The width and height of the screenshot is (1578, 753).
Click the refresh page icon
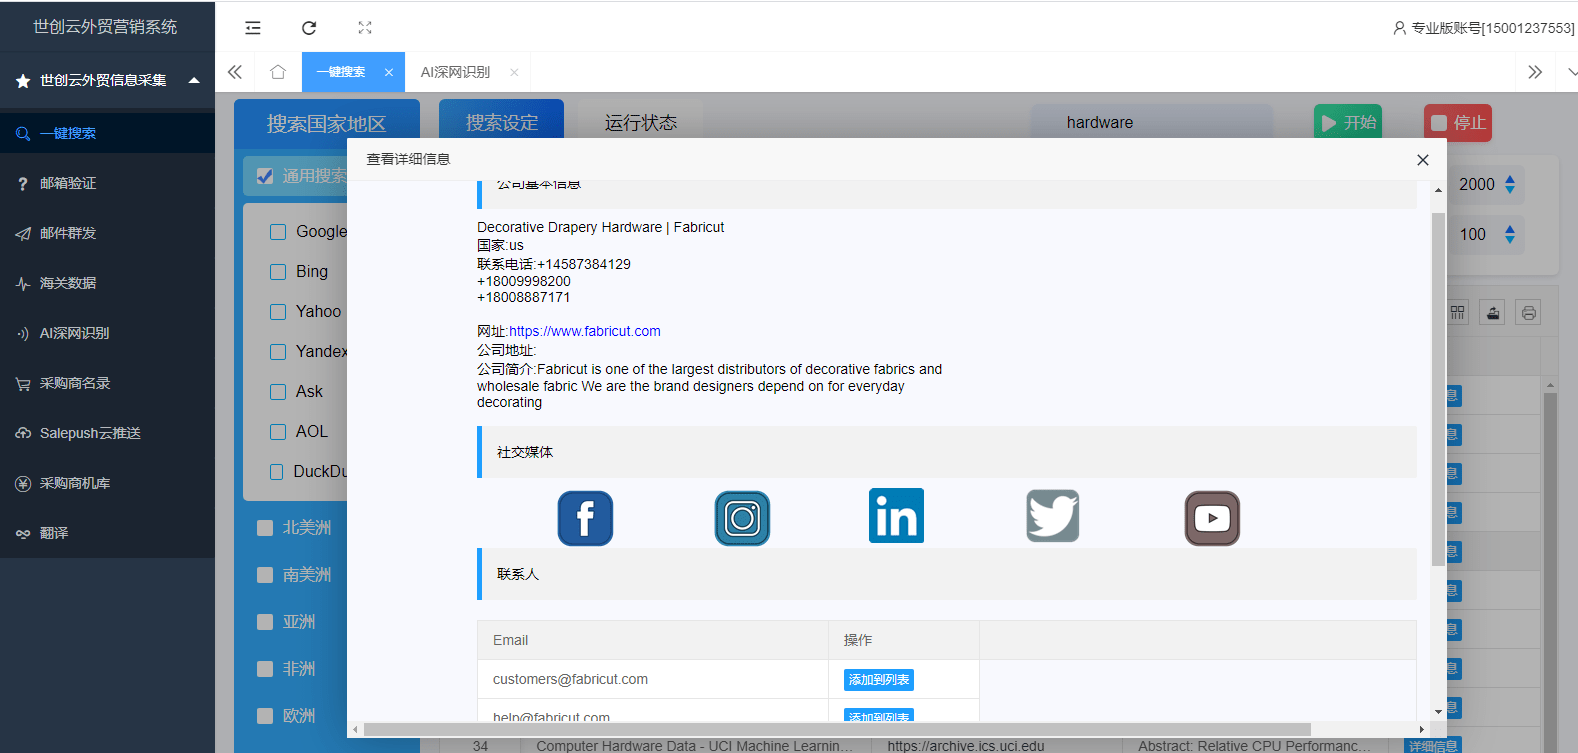click(309, 28)
